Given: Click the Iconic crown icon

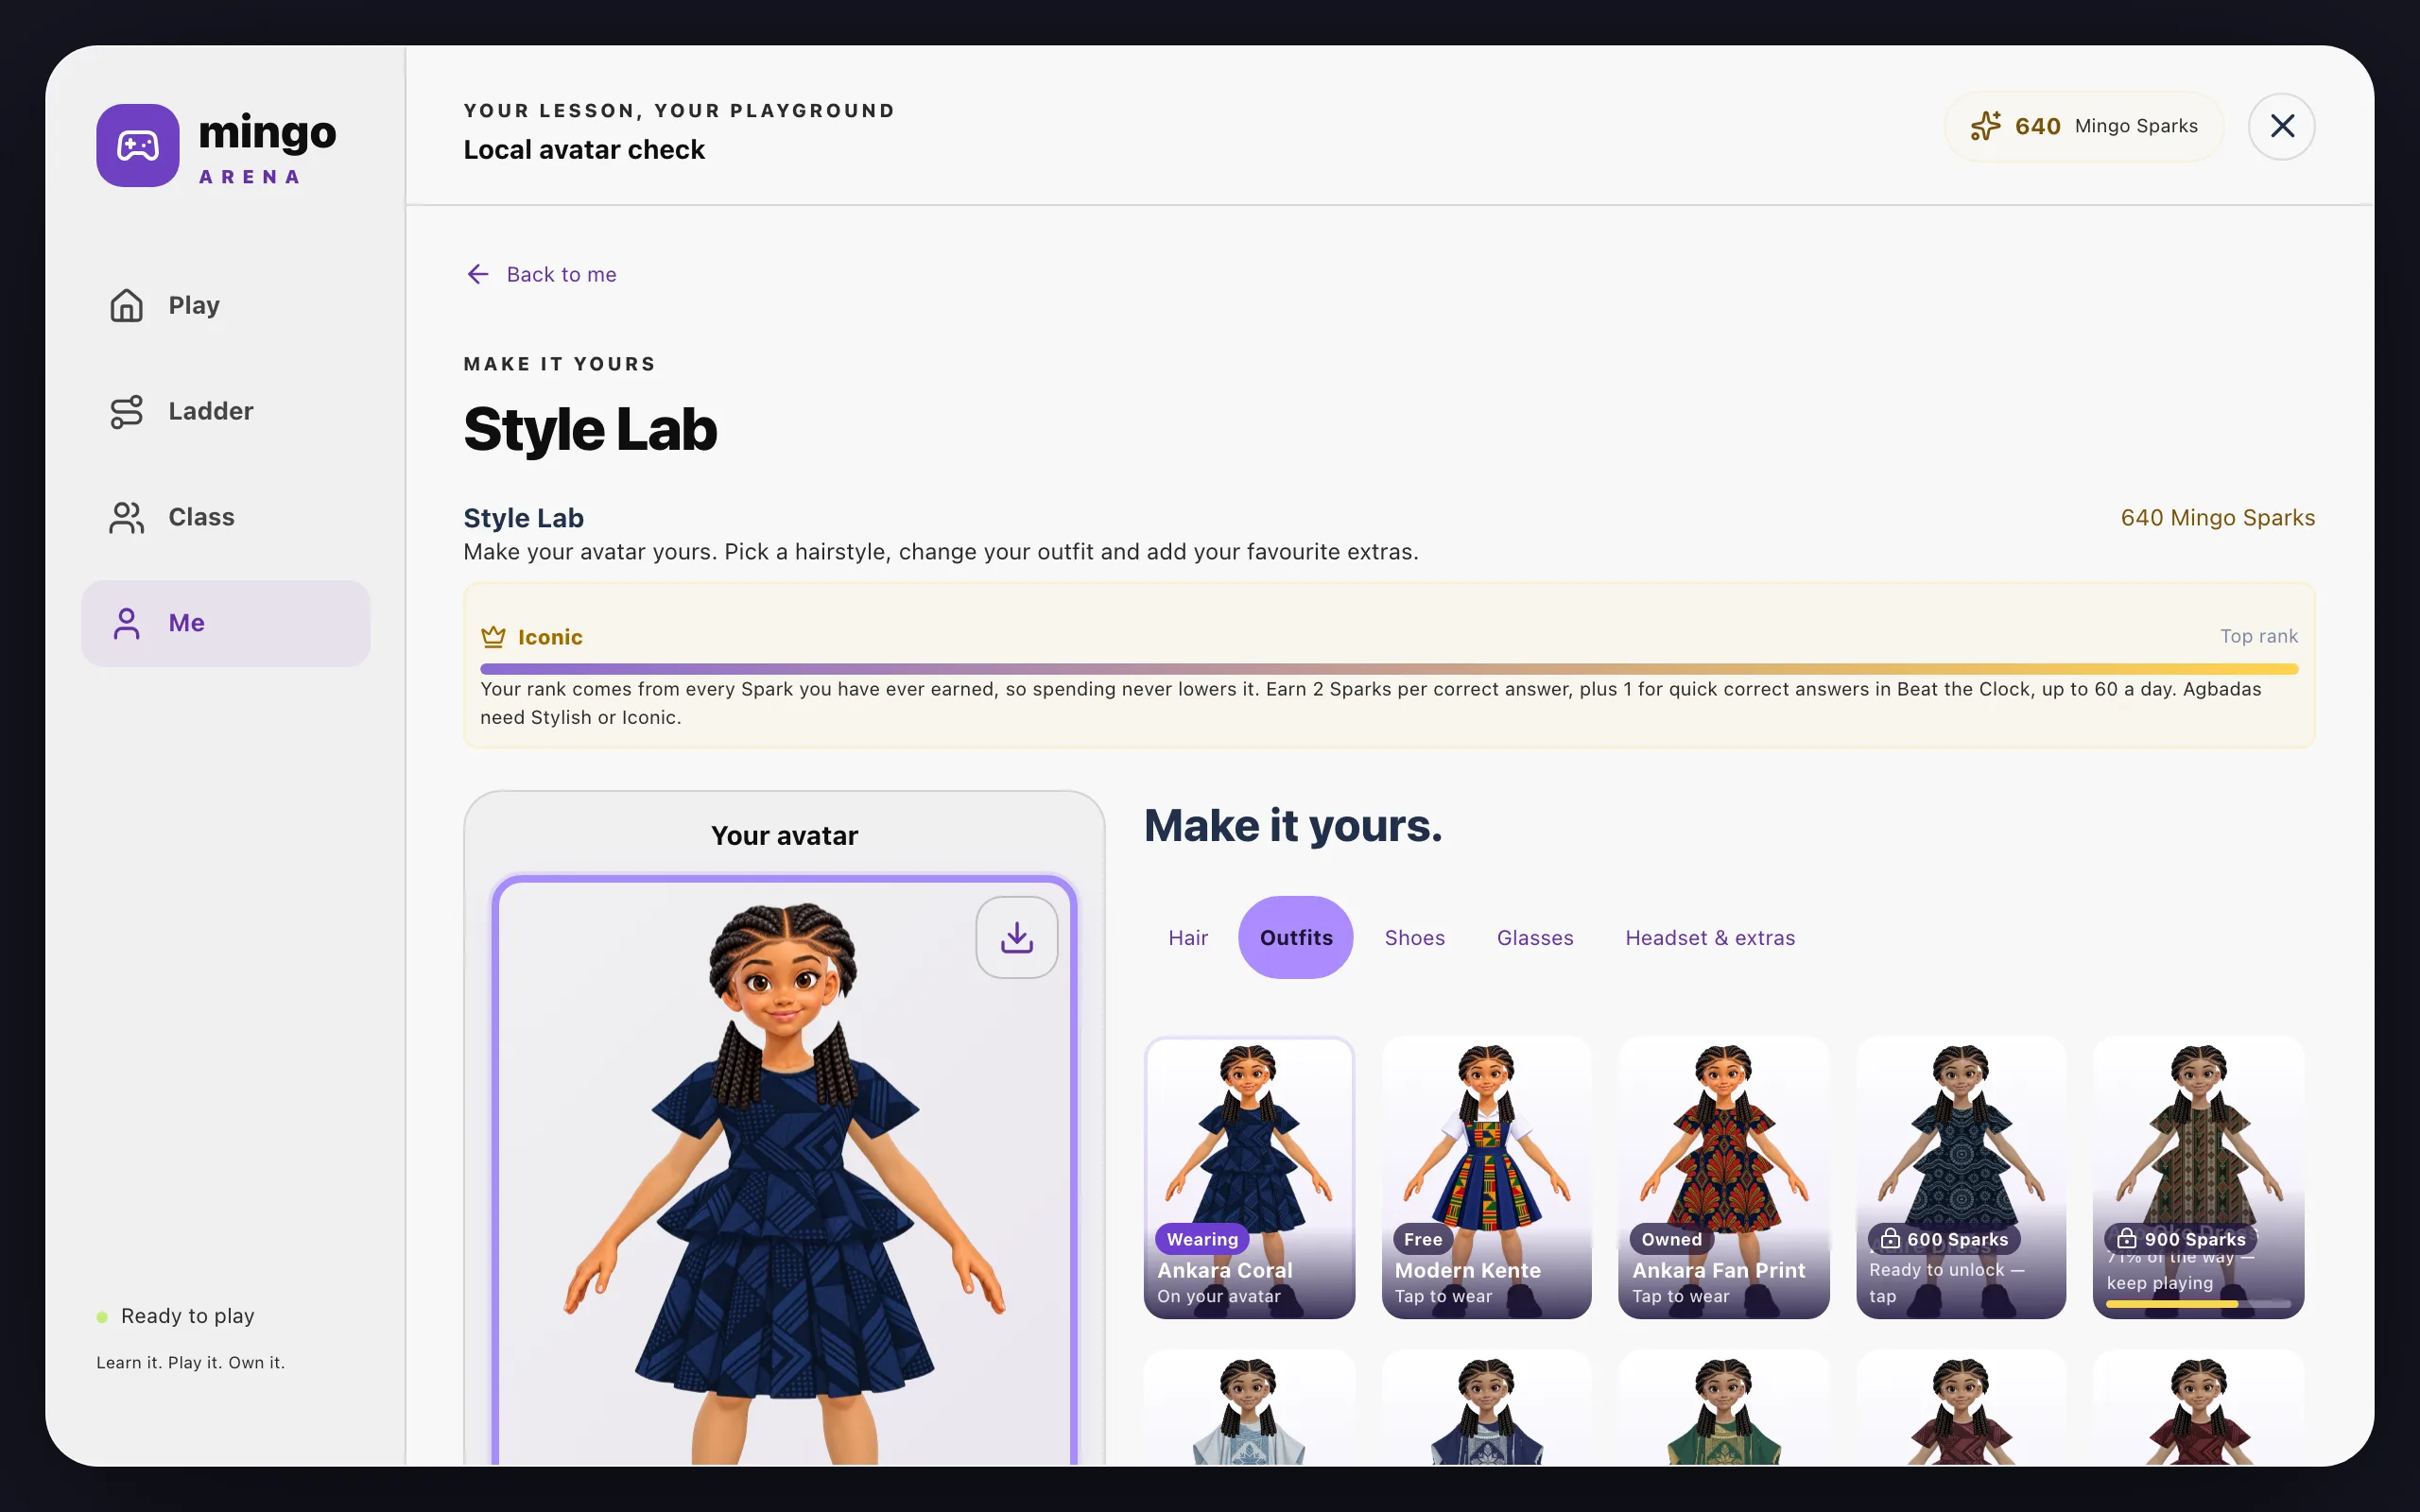Looking at the screenshot, I should 493,637.
